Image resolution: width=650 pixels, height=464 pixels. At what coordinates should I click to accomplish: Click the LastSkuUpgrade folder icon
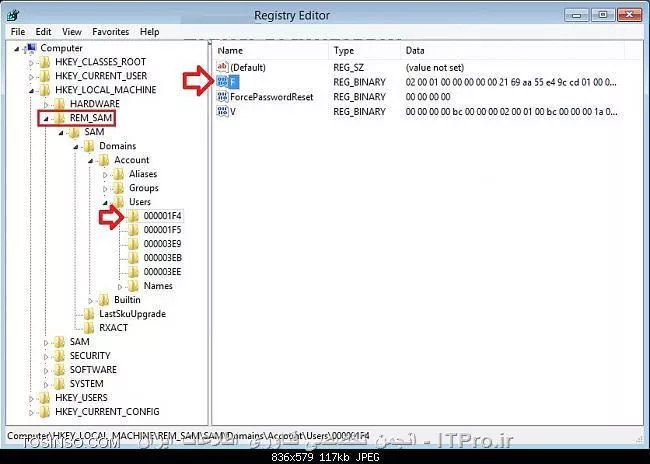point(89,314)
